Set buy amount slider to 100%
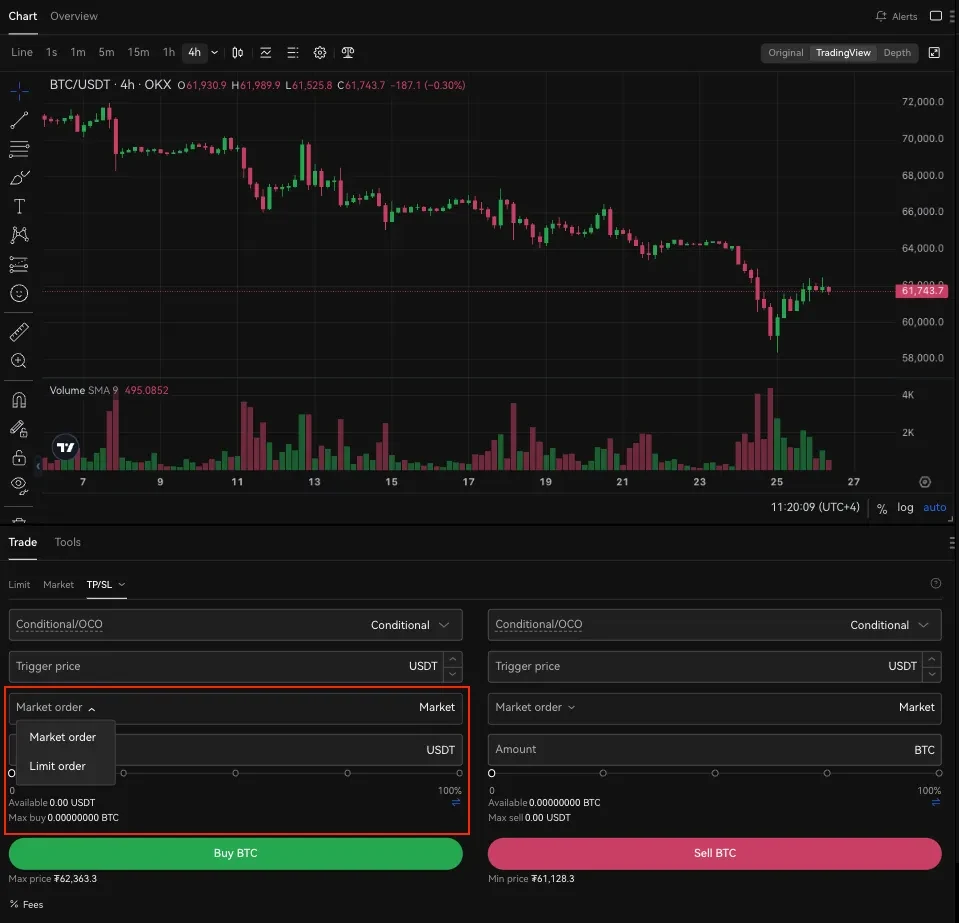This screenshot has width=959, height=923. (459, 773)
